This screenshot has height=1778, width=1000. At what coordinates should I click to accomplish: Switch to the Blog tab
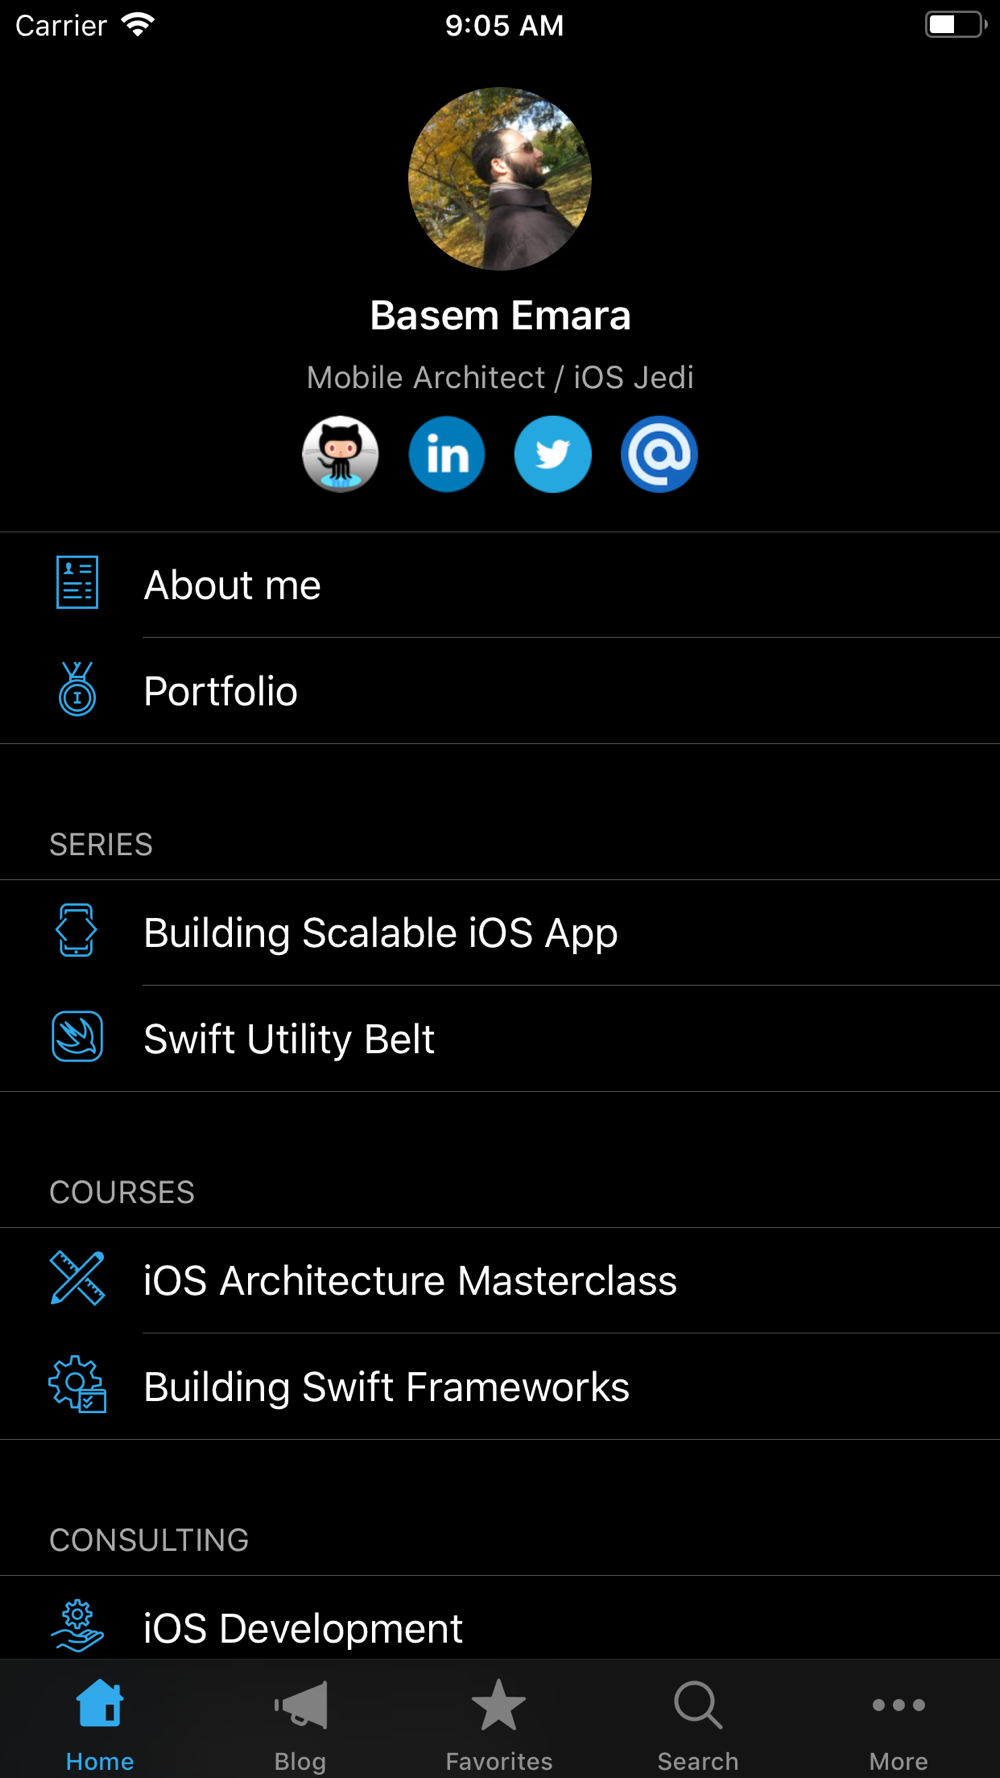click(x=300, y=1722)
